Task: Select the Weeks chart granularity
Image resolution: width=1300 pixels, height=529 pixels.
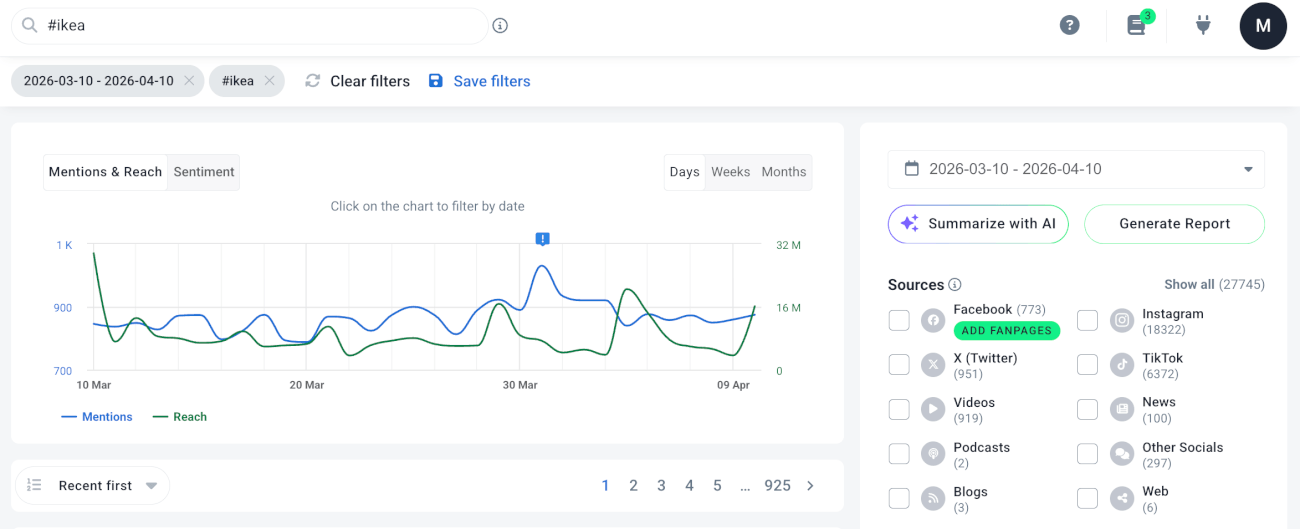Action: [730, 172]
